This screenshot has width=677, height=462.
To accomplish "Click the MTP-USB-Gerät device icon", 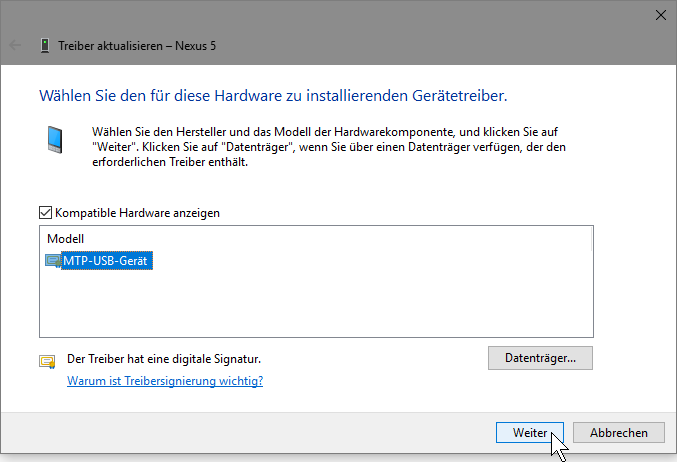I will point(53,261).
